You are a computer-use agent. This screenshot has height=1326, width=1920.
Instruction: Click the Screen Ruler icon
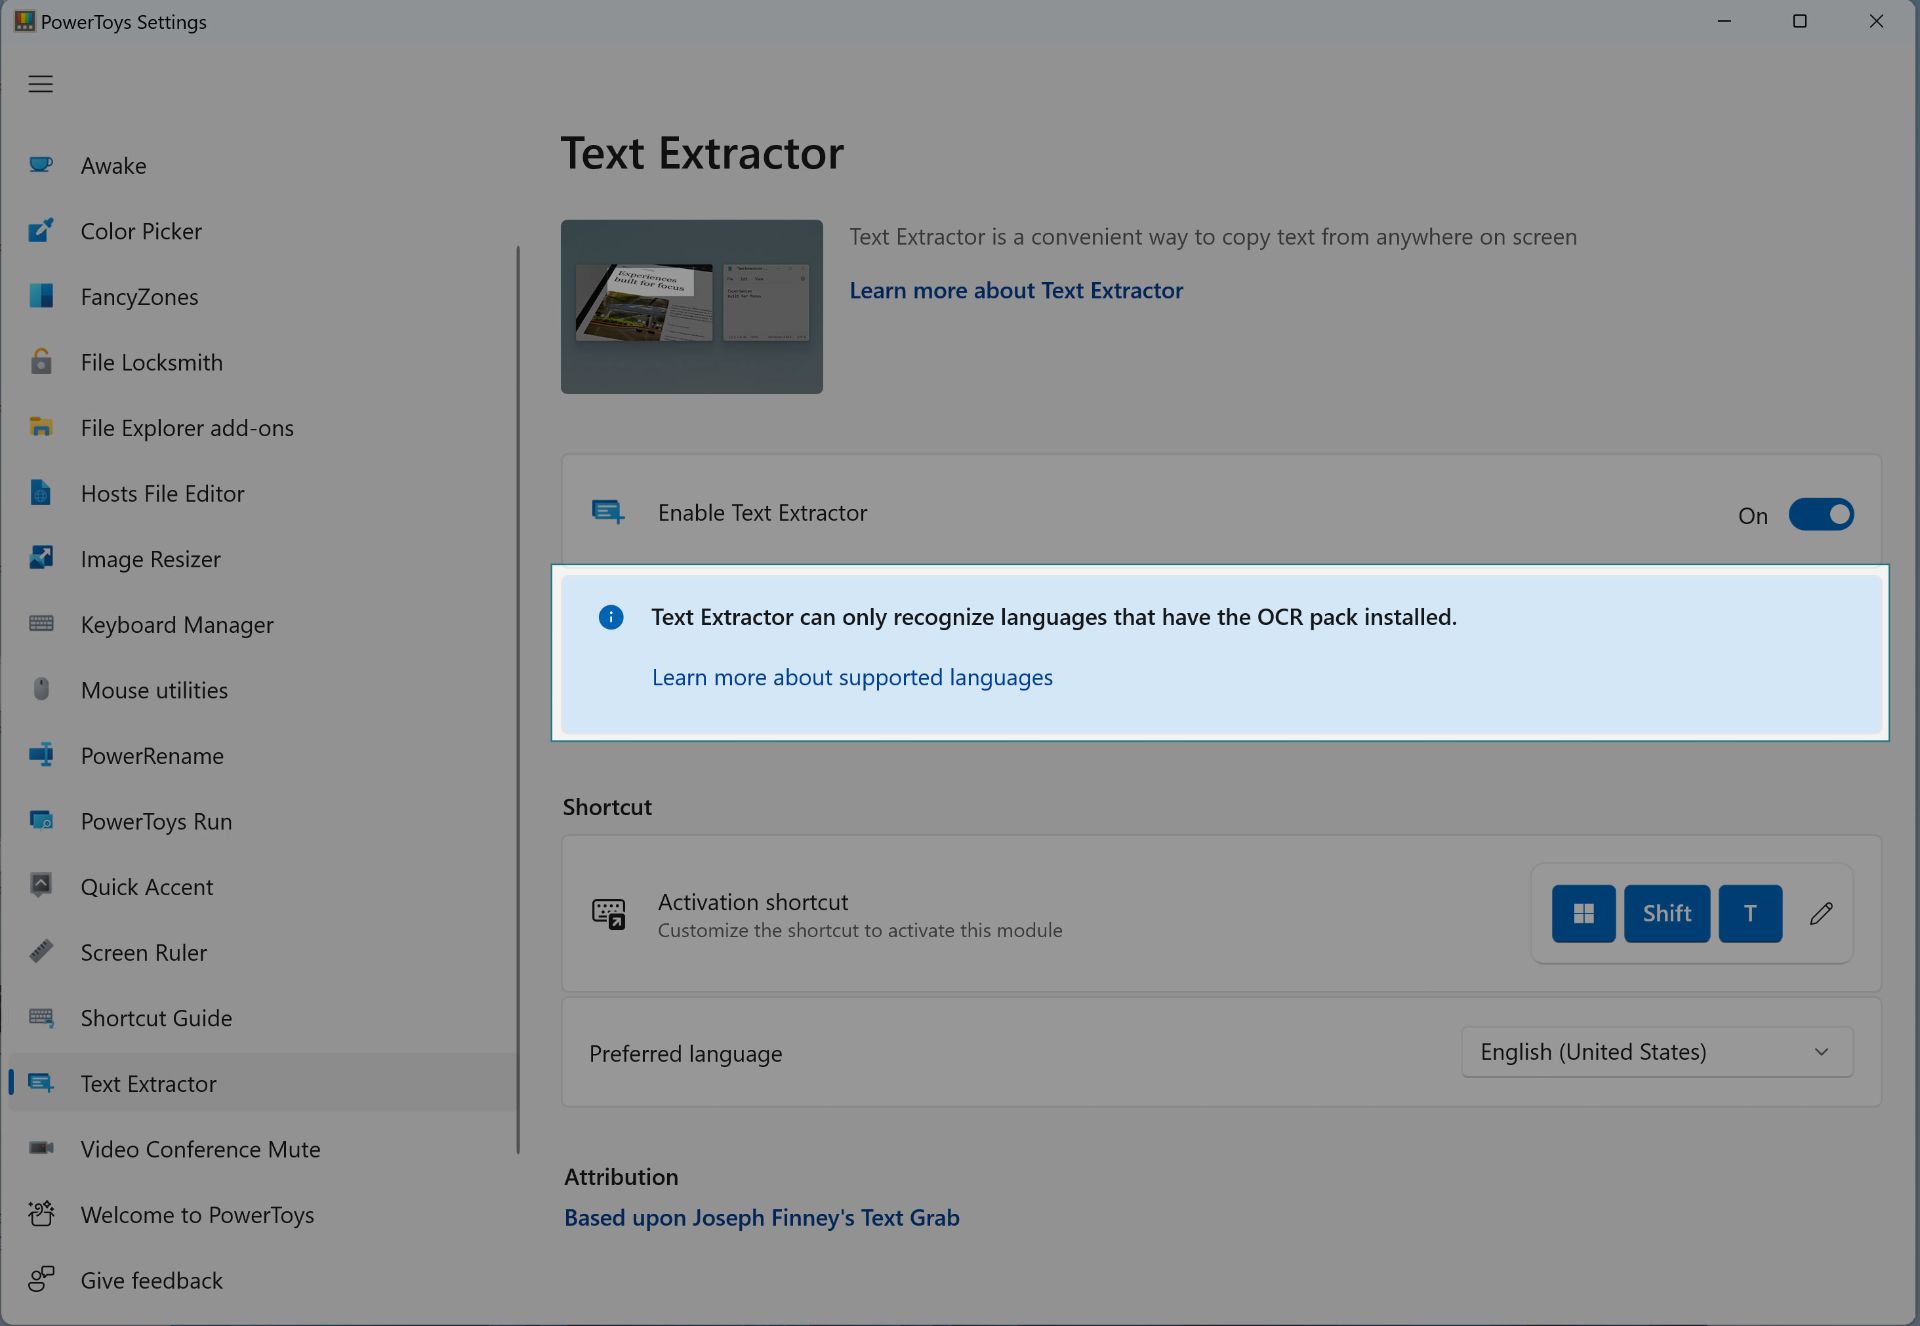point(41,952)
